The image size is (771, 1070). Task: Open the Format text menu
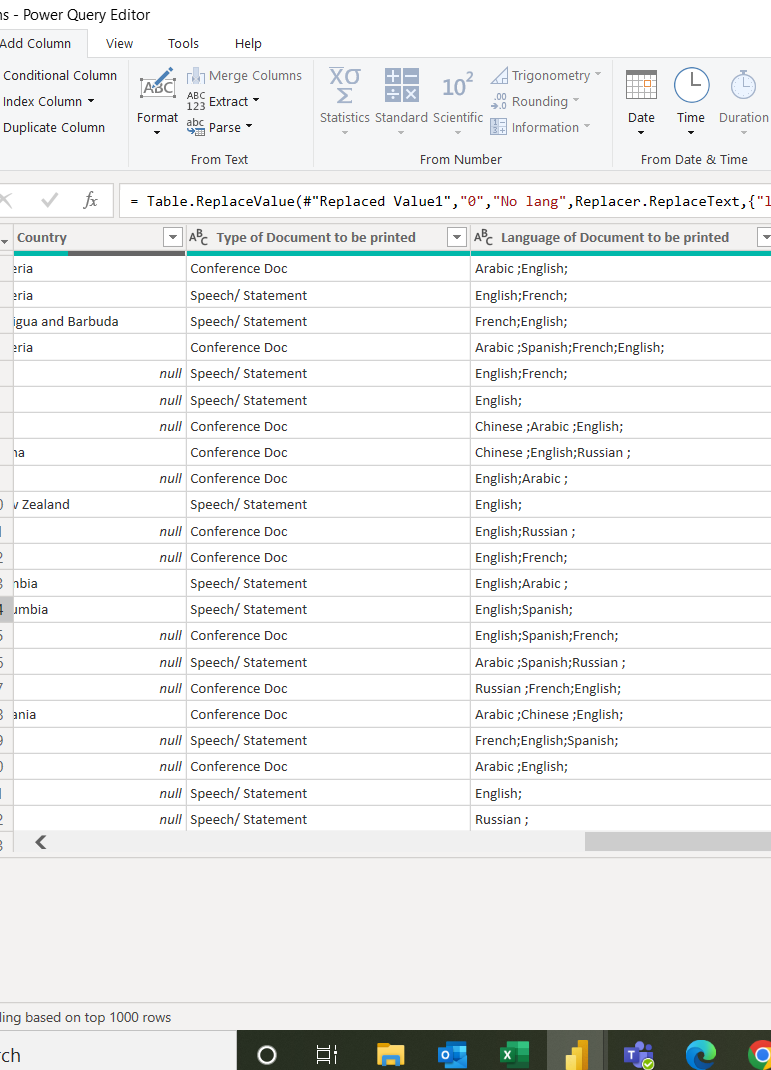pos(158,101)
